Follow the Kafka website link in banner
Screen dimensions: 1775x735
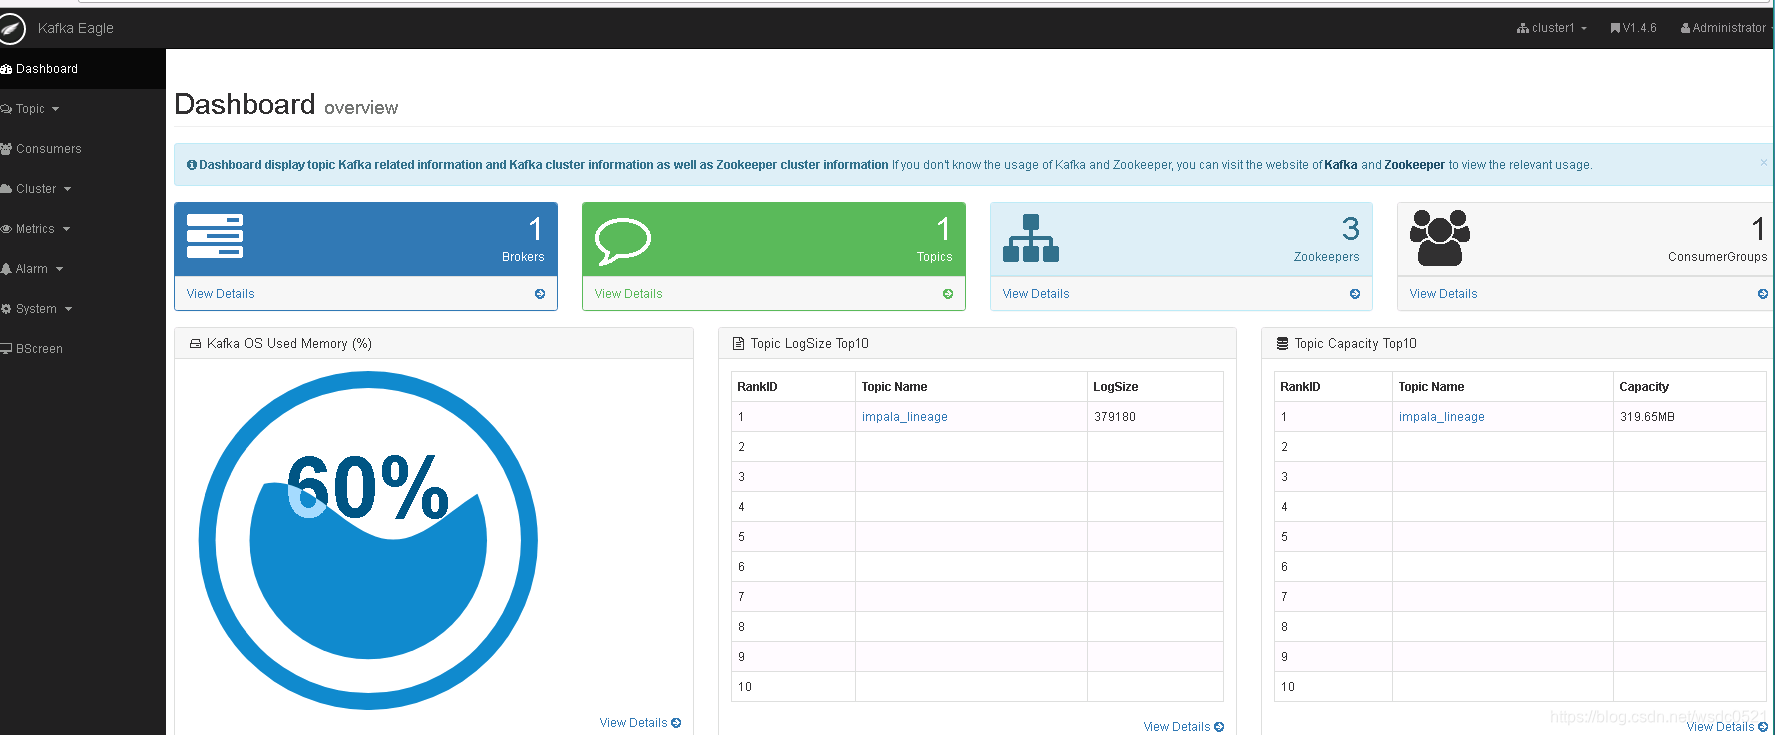coord(1340,165)
